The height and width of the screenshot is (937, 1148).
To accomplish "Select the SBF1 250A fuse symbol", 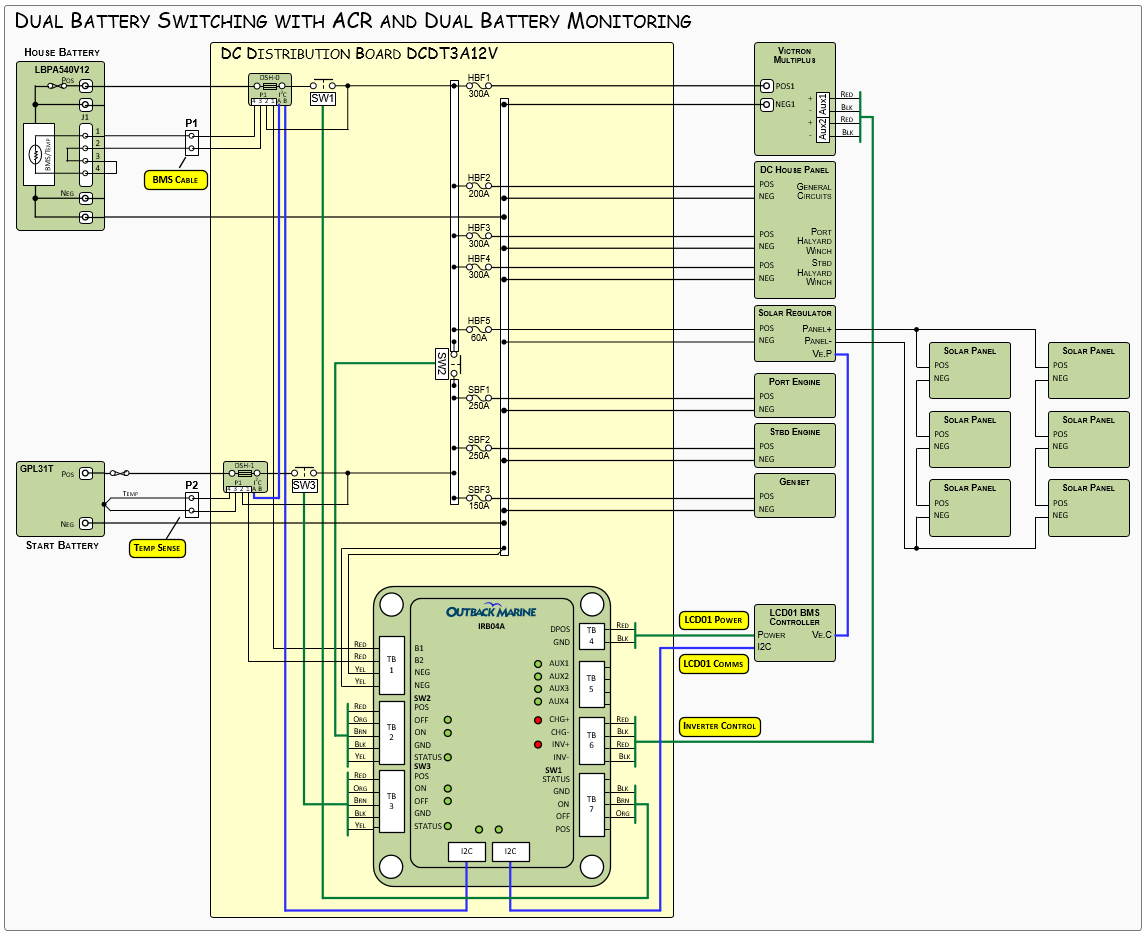I will [479, 398].
